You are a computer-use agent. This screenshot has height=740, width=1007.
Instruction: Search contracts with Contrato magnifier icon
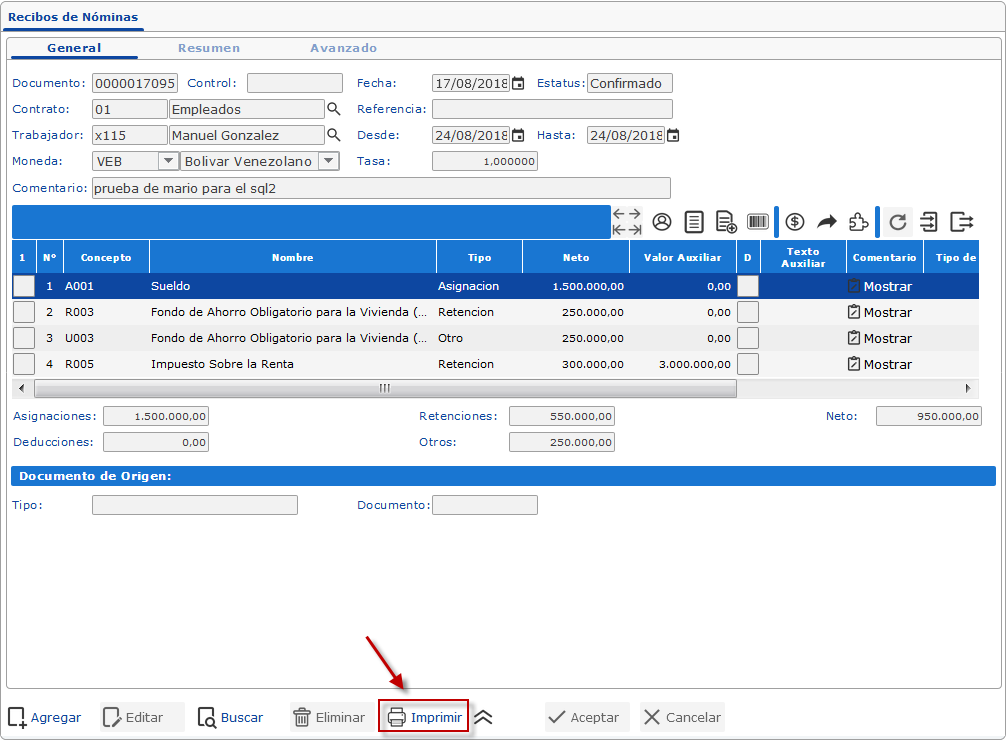pyautogui.click(x=334, y=109)
